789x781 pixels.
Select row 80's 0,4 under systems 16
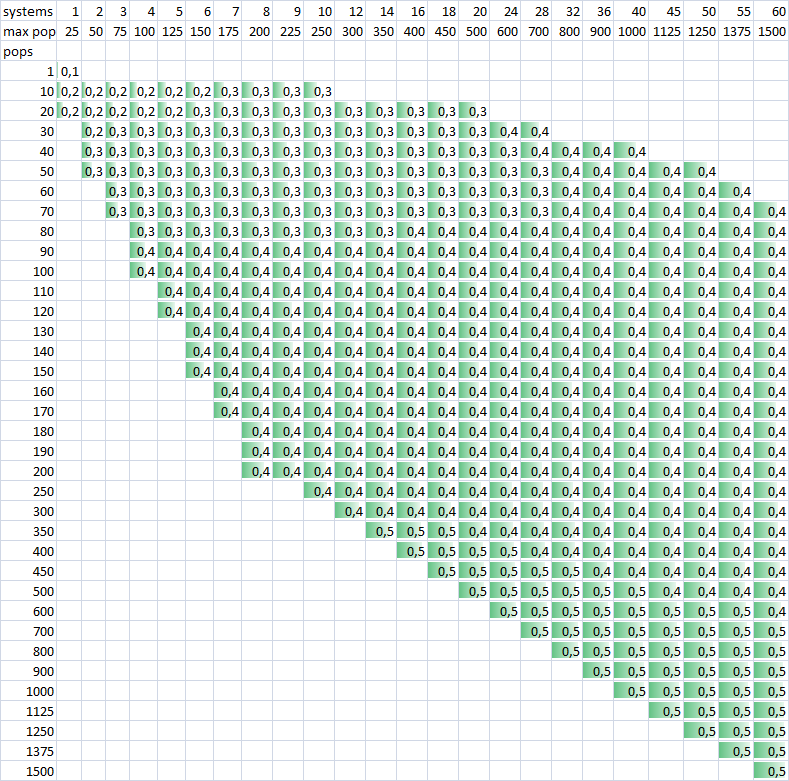tap(412, 231)
